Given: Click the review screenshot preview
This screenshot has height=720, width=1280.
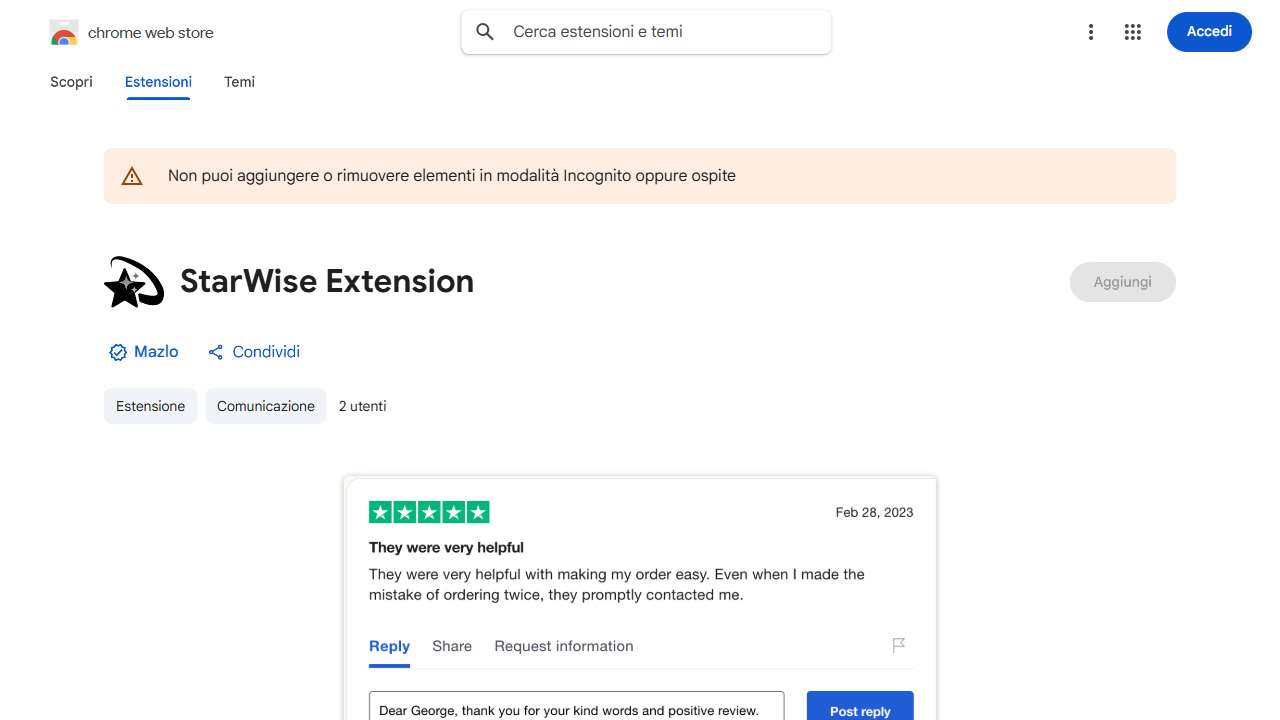Looking at the screenshot, I should tap(640, 598).
